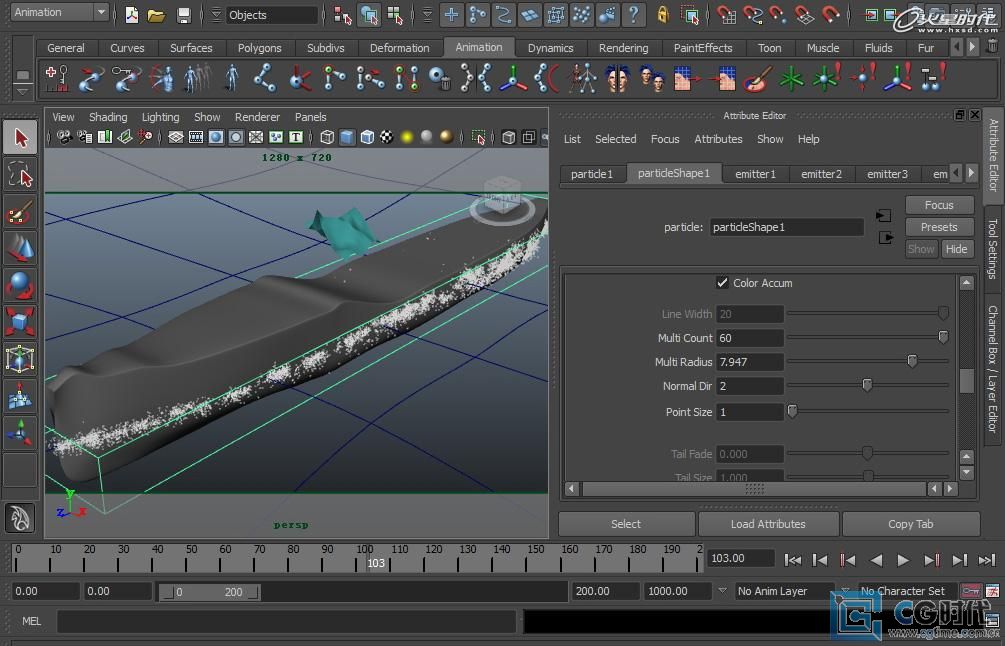The image size is (1005, 646).
Task: Activate the Lasso select tool
Action: [21, 174]
